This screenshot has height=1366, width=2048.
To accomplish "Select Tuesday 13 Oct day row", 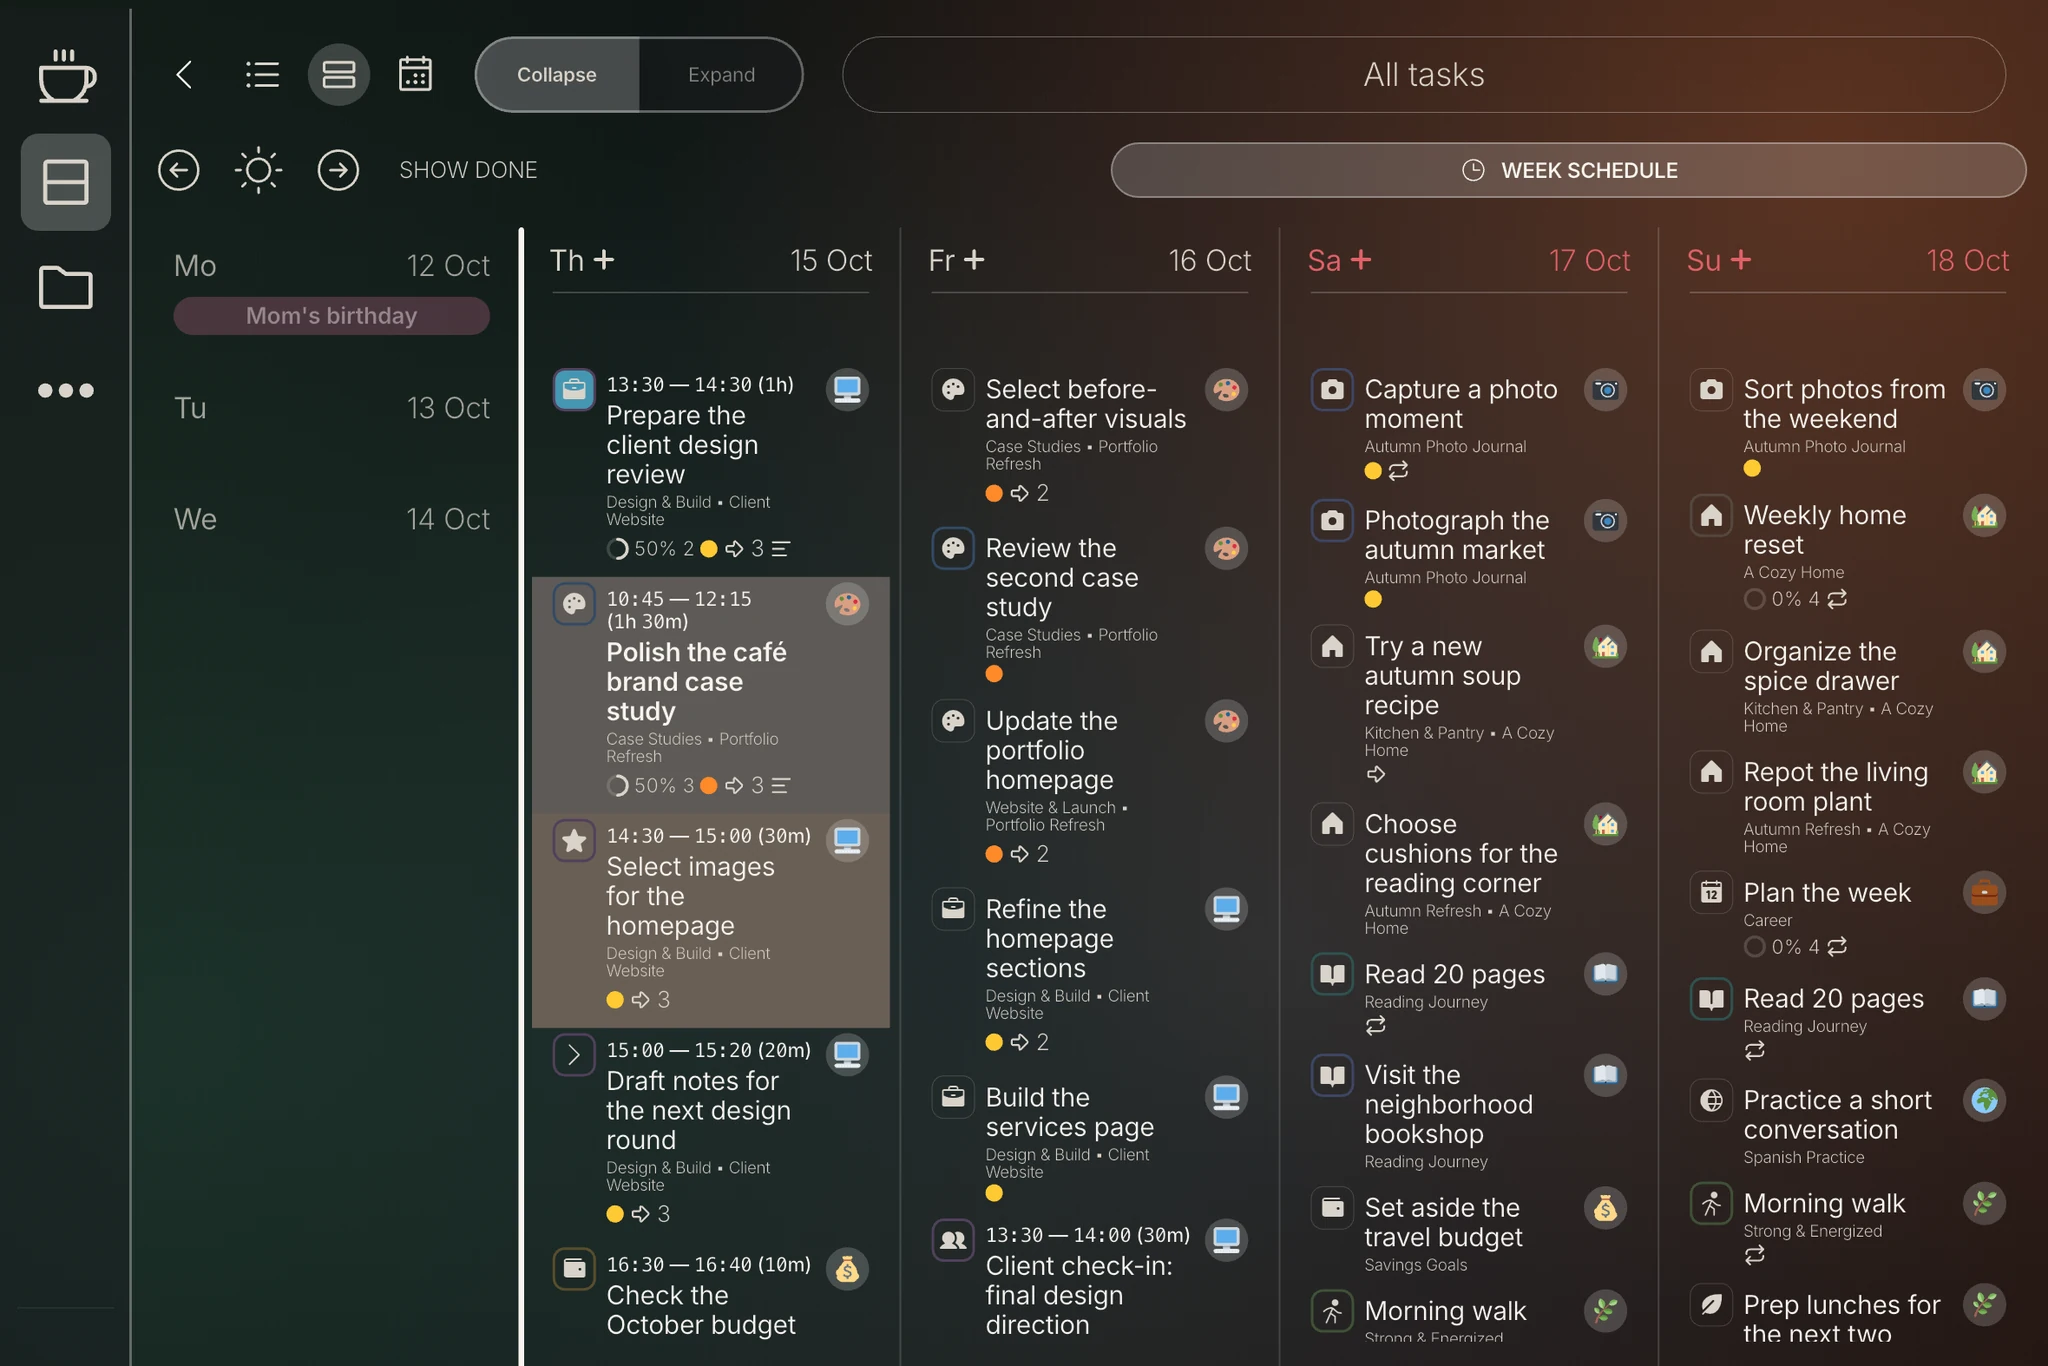I will 331,408.
